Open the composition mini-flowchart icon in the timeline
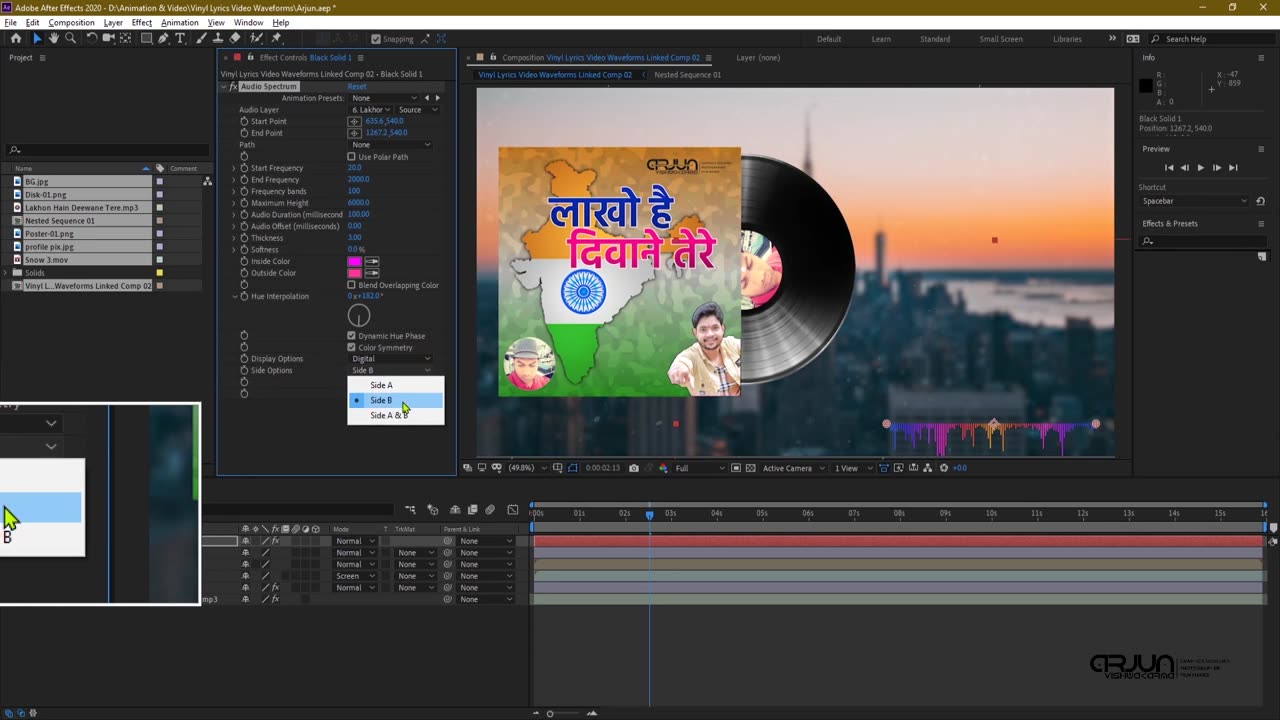 tap(410, 510)
